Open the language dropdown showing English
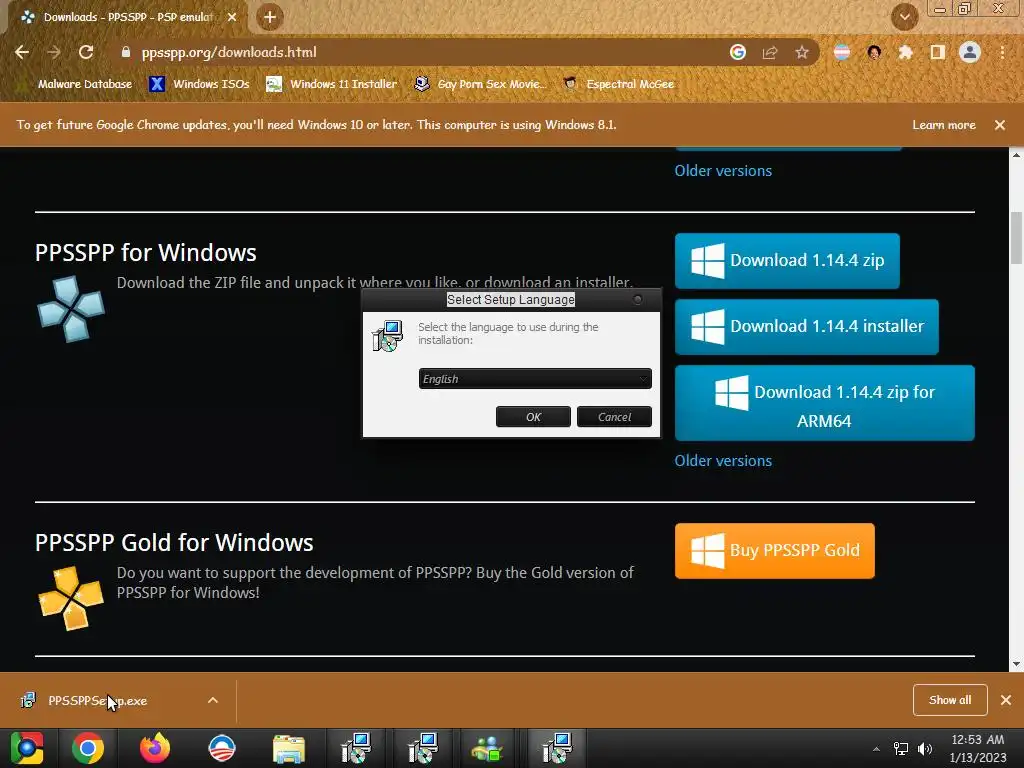This screenshot has height=768, width=1024. [x=535, y=379]
